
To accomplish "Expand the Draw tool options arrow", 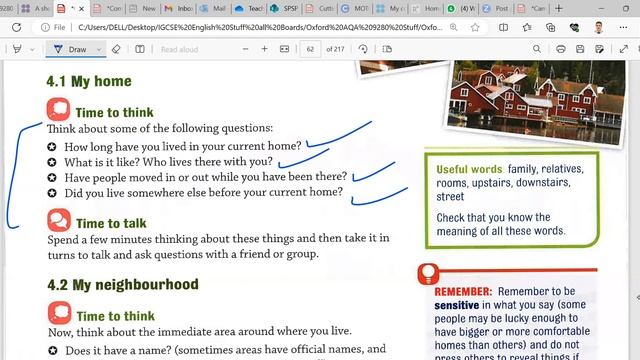I will pyautogui.click(x=99, y=49).
